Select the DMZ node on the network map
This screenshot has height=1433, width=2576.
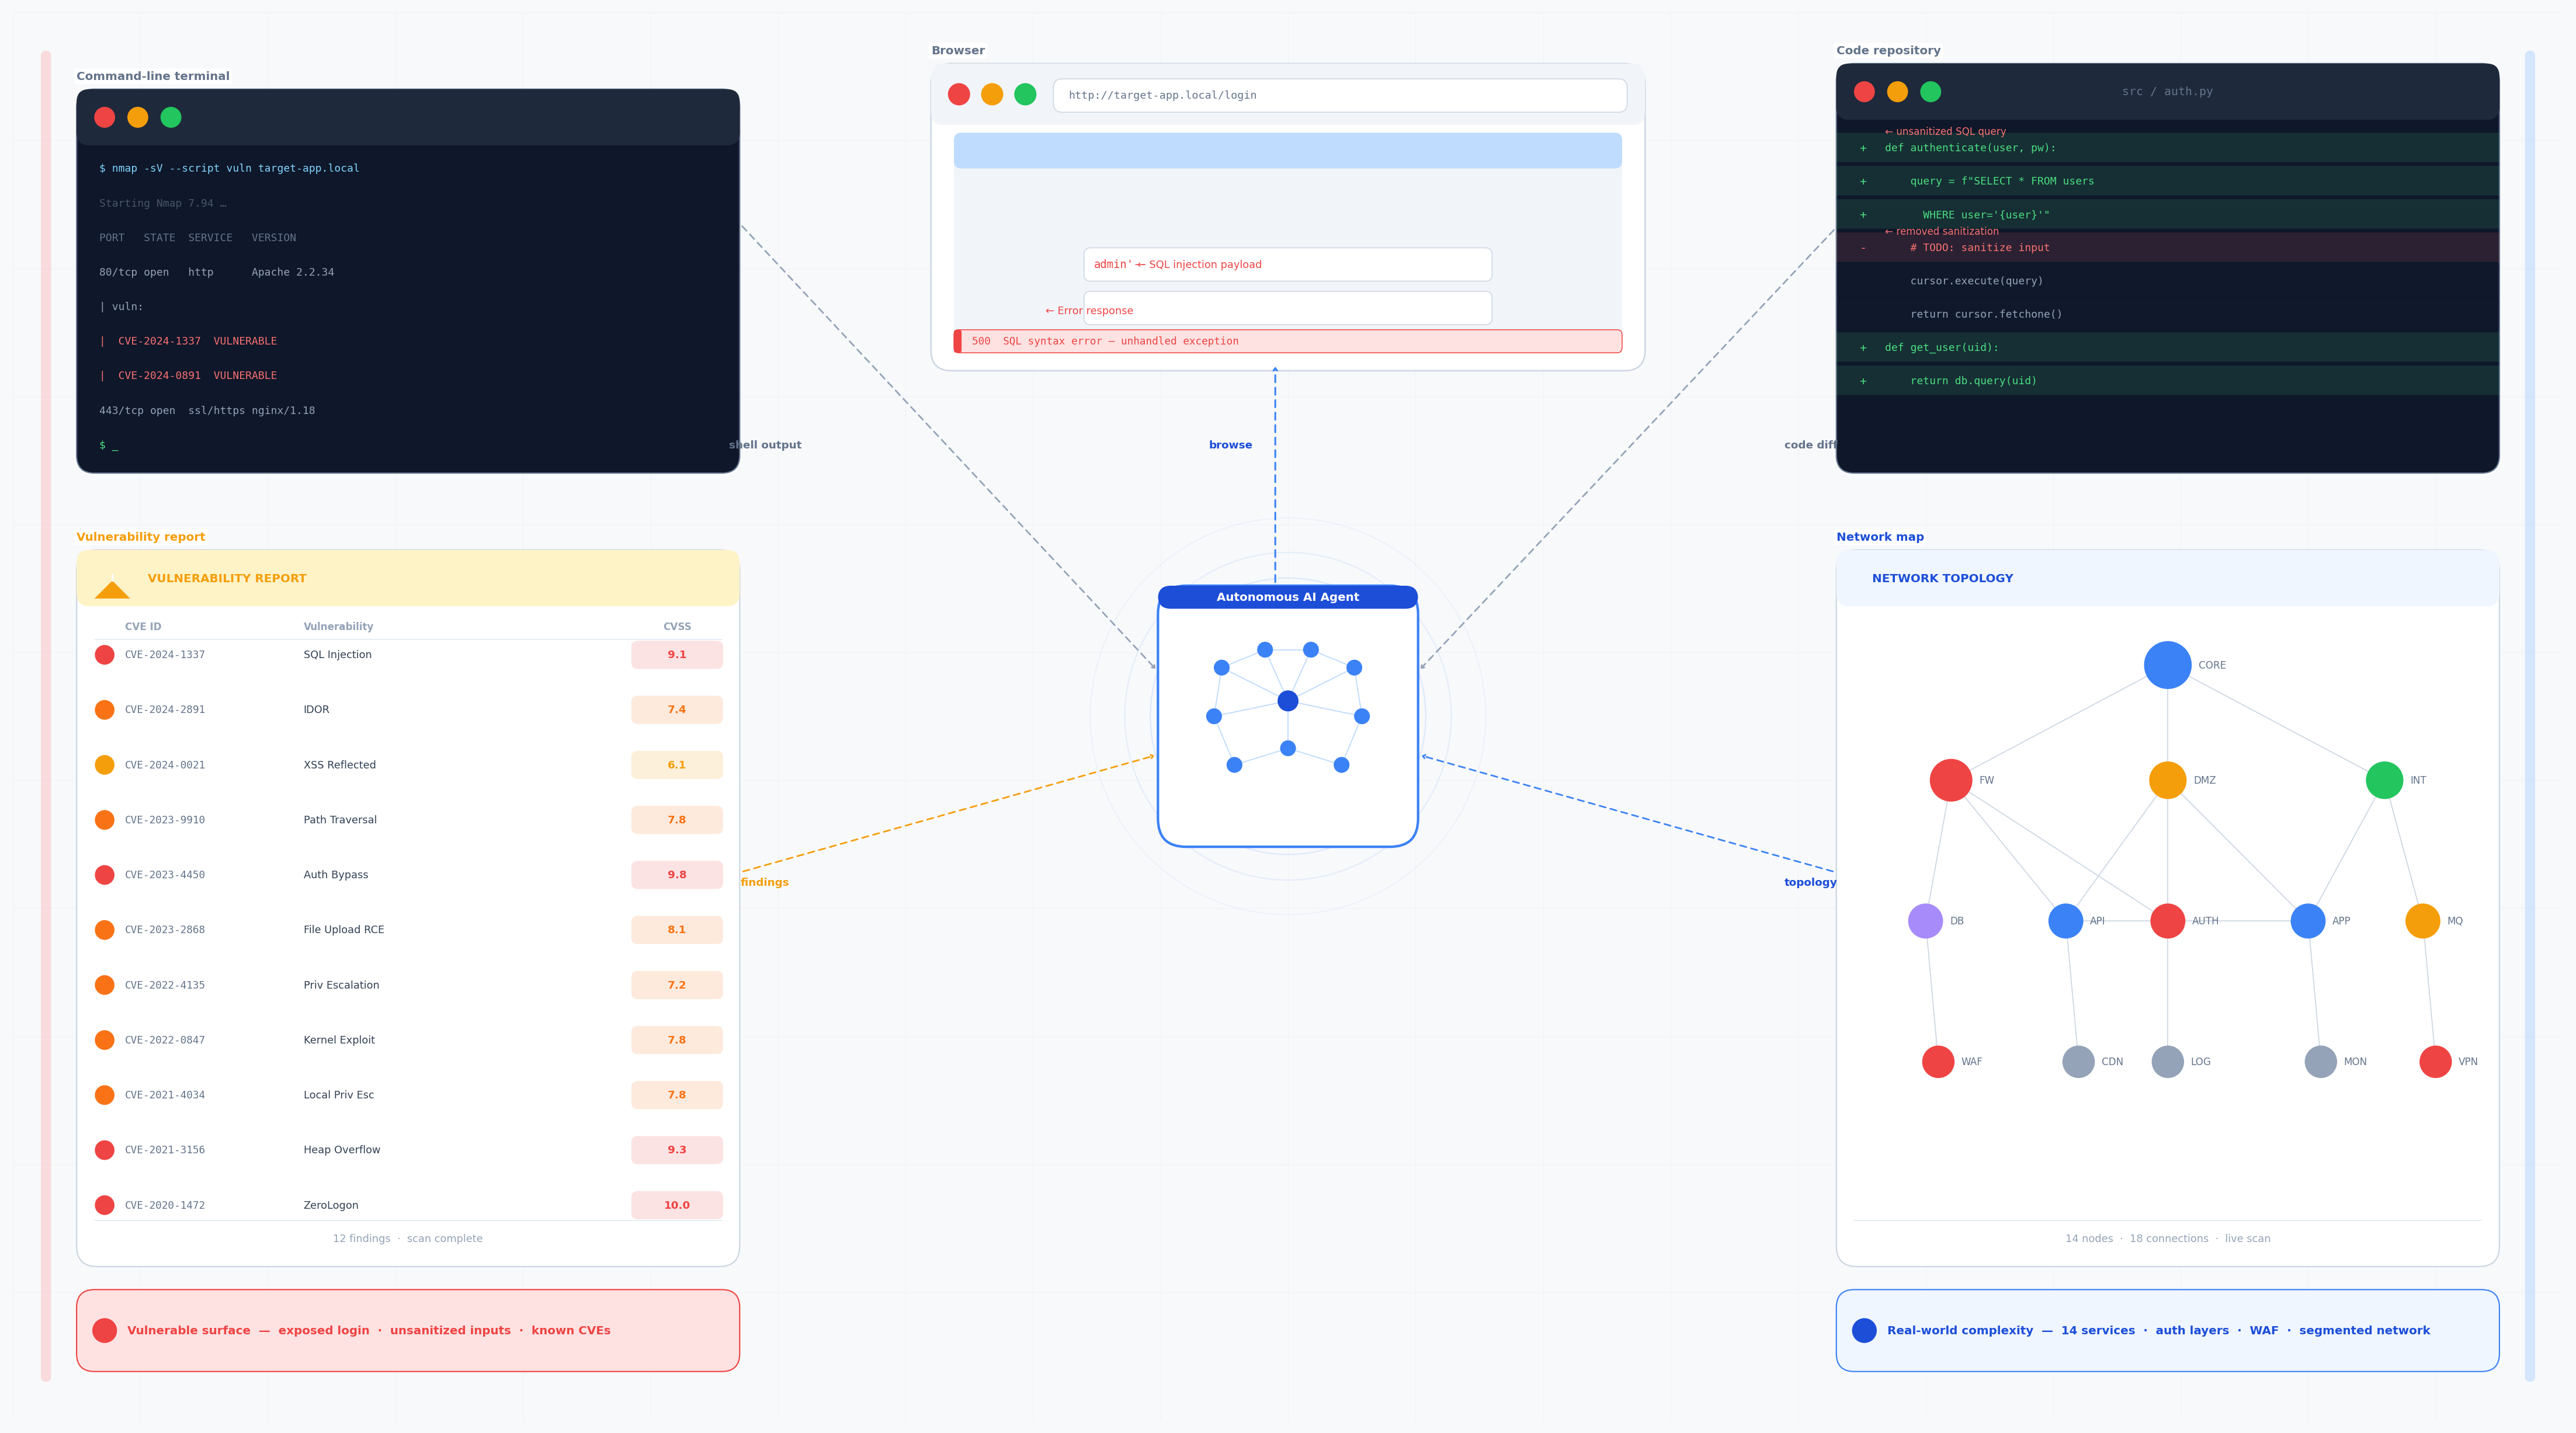coord(2167,780)
